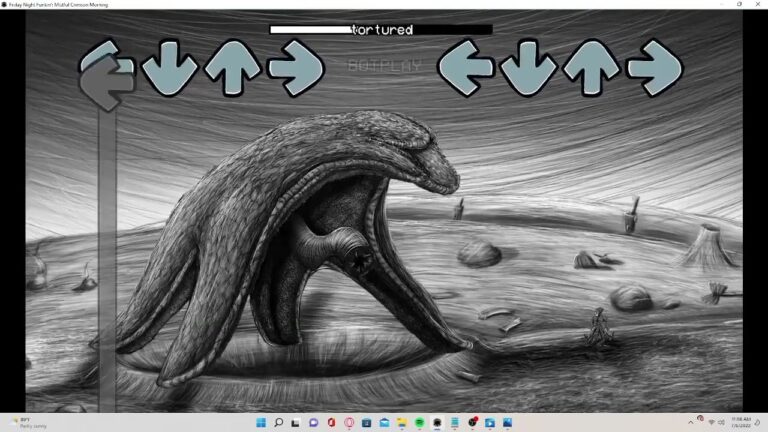Open the Windows Start menu
Screen dimensions: 768x432
pos(261,422)
